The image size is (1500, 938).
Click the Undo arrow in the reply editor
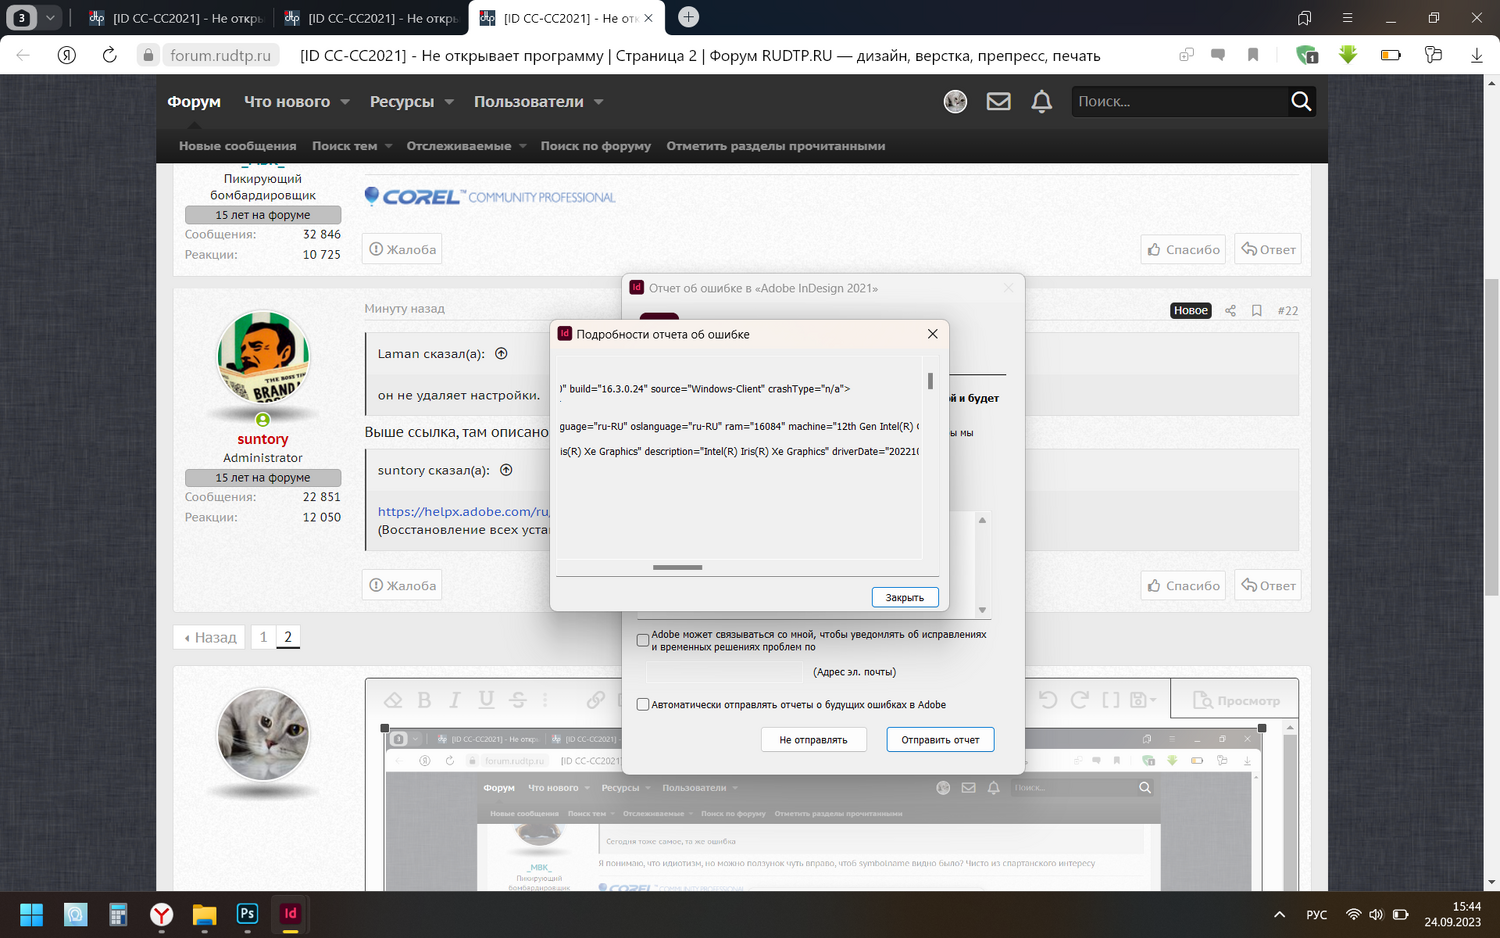(1048, 700)
